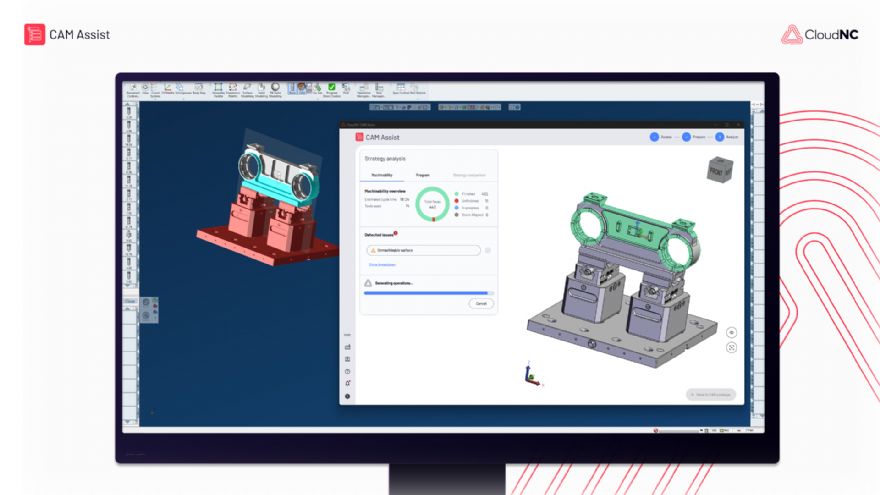Image resolution: width=880 pixels, height=495 pixels.
Task: Open the Program tab in Strategy analysis
Action: point(423,175)
